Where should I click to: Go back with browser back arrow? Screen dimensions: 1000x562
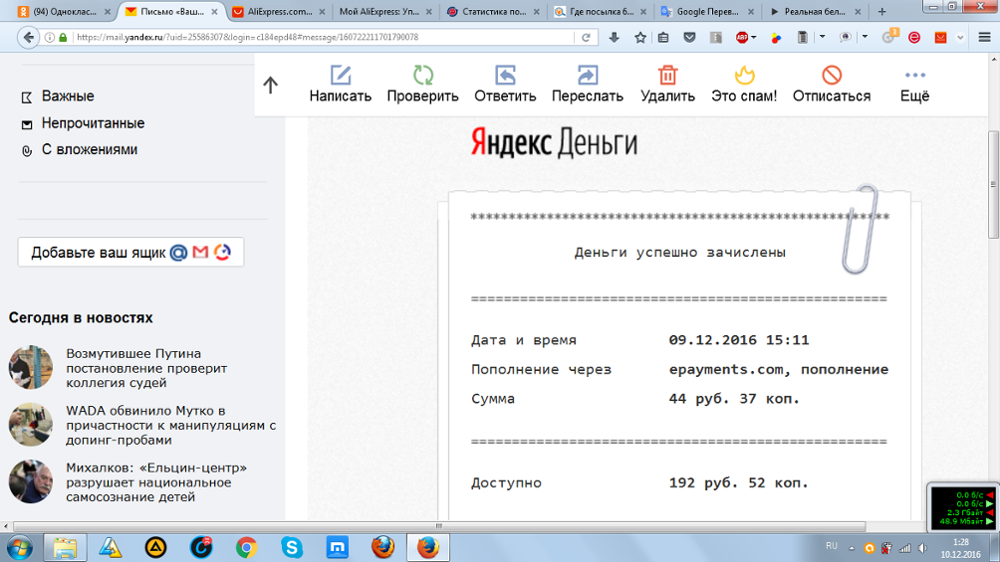(28, 38)
